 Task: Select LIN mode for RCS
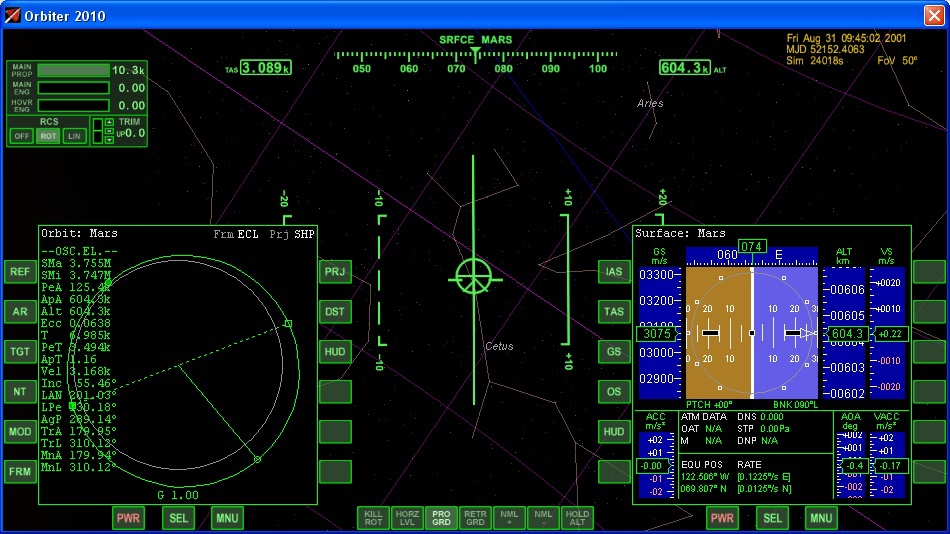[x=74, y=136]
